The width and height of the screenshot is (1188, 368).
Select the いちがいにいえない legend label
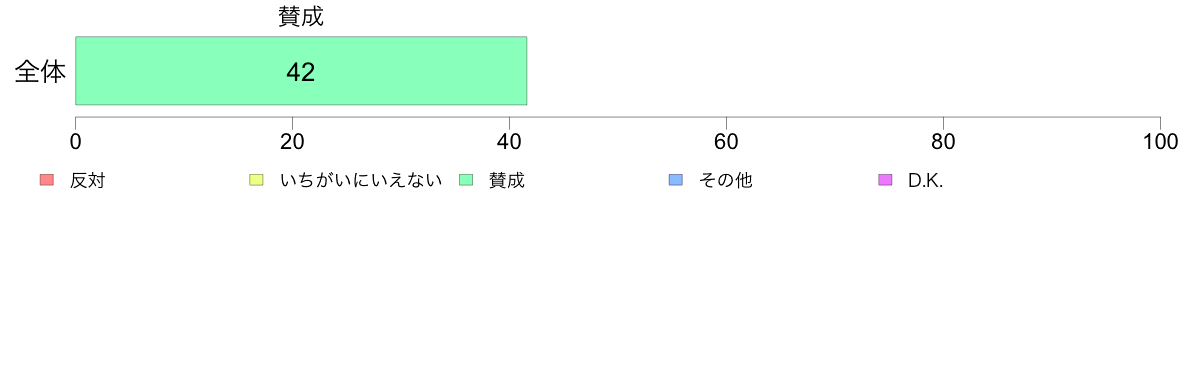[x=361, y=181]
